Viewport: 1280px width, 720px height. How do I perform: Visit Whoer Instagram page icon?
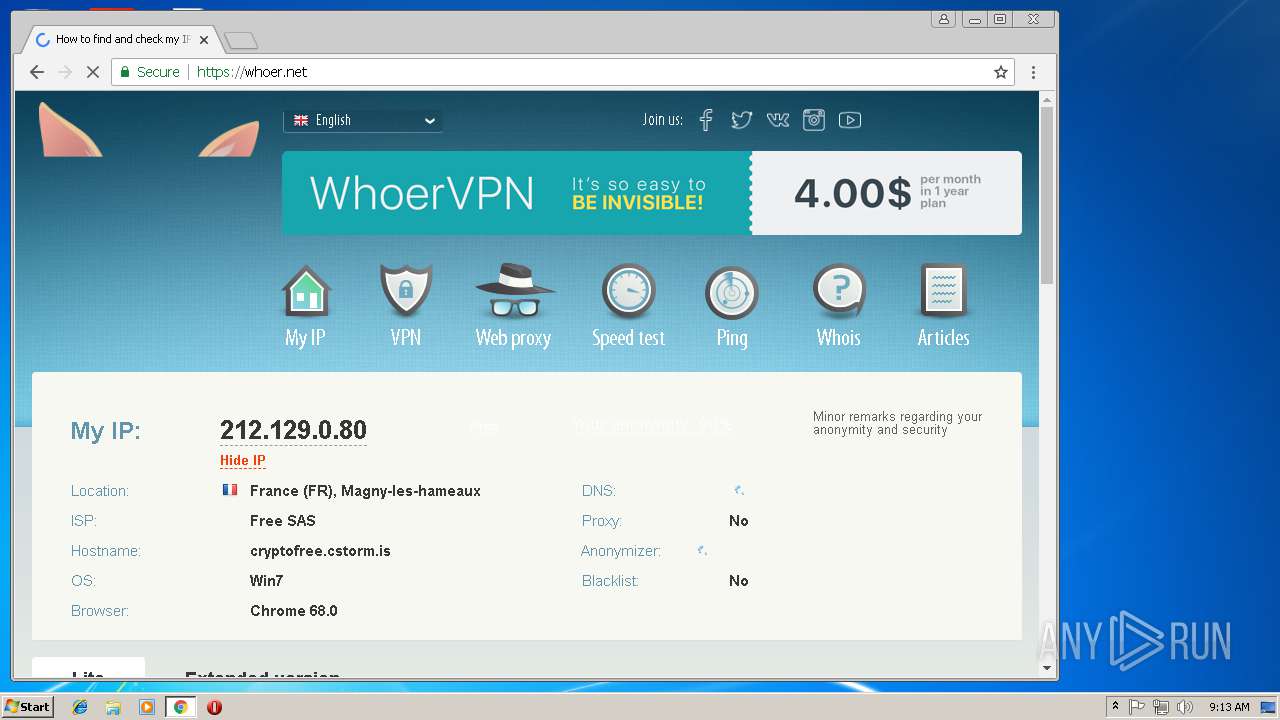tap(814, 120)
